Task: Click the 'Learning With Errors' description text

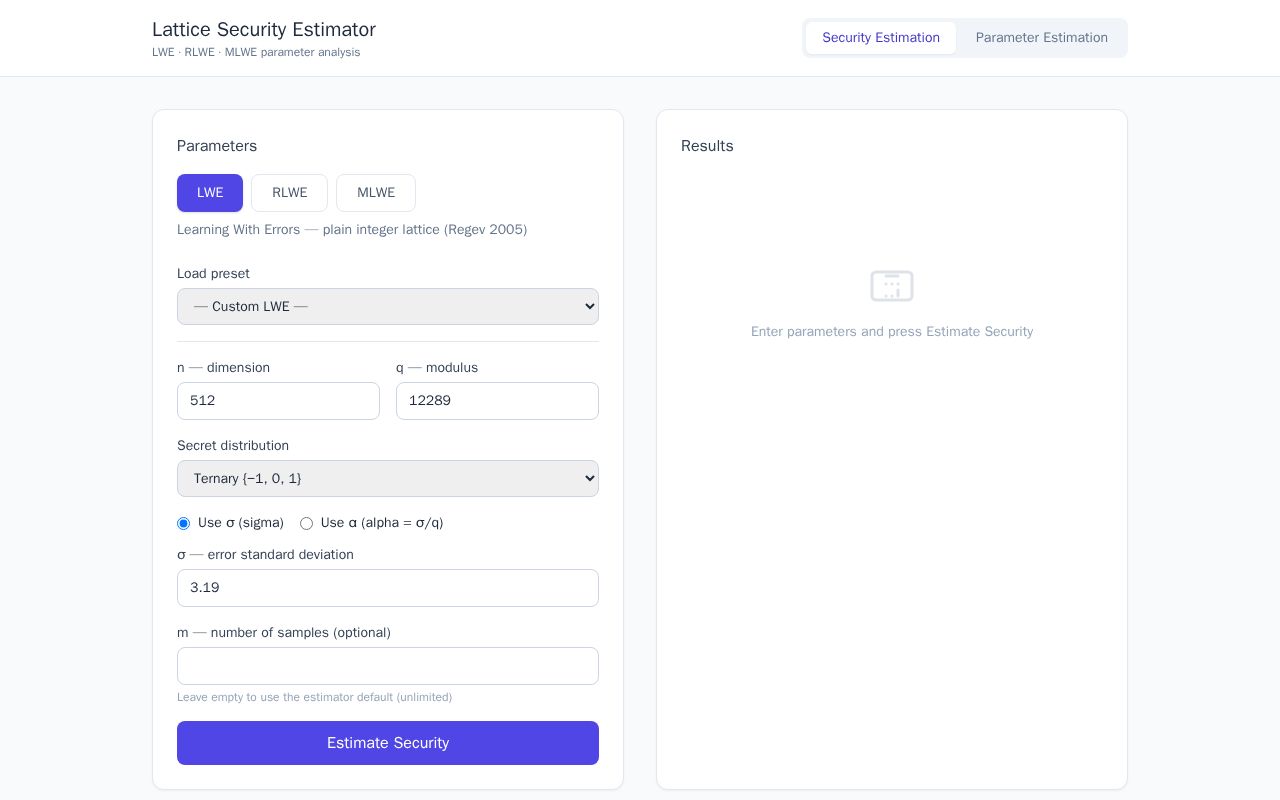Action: 352,230
